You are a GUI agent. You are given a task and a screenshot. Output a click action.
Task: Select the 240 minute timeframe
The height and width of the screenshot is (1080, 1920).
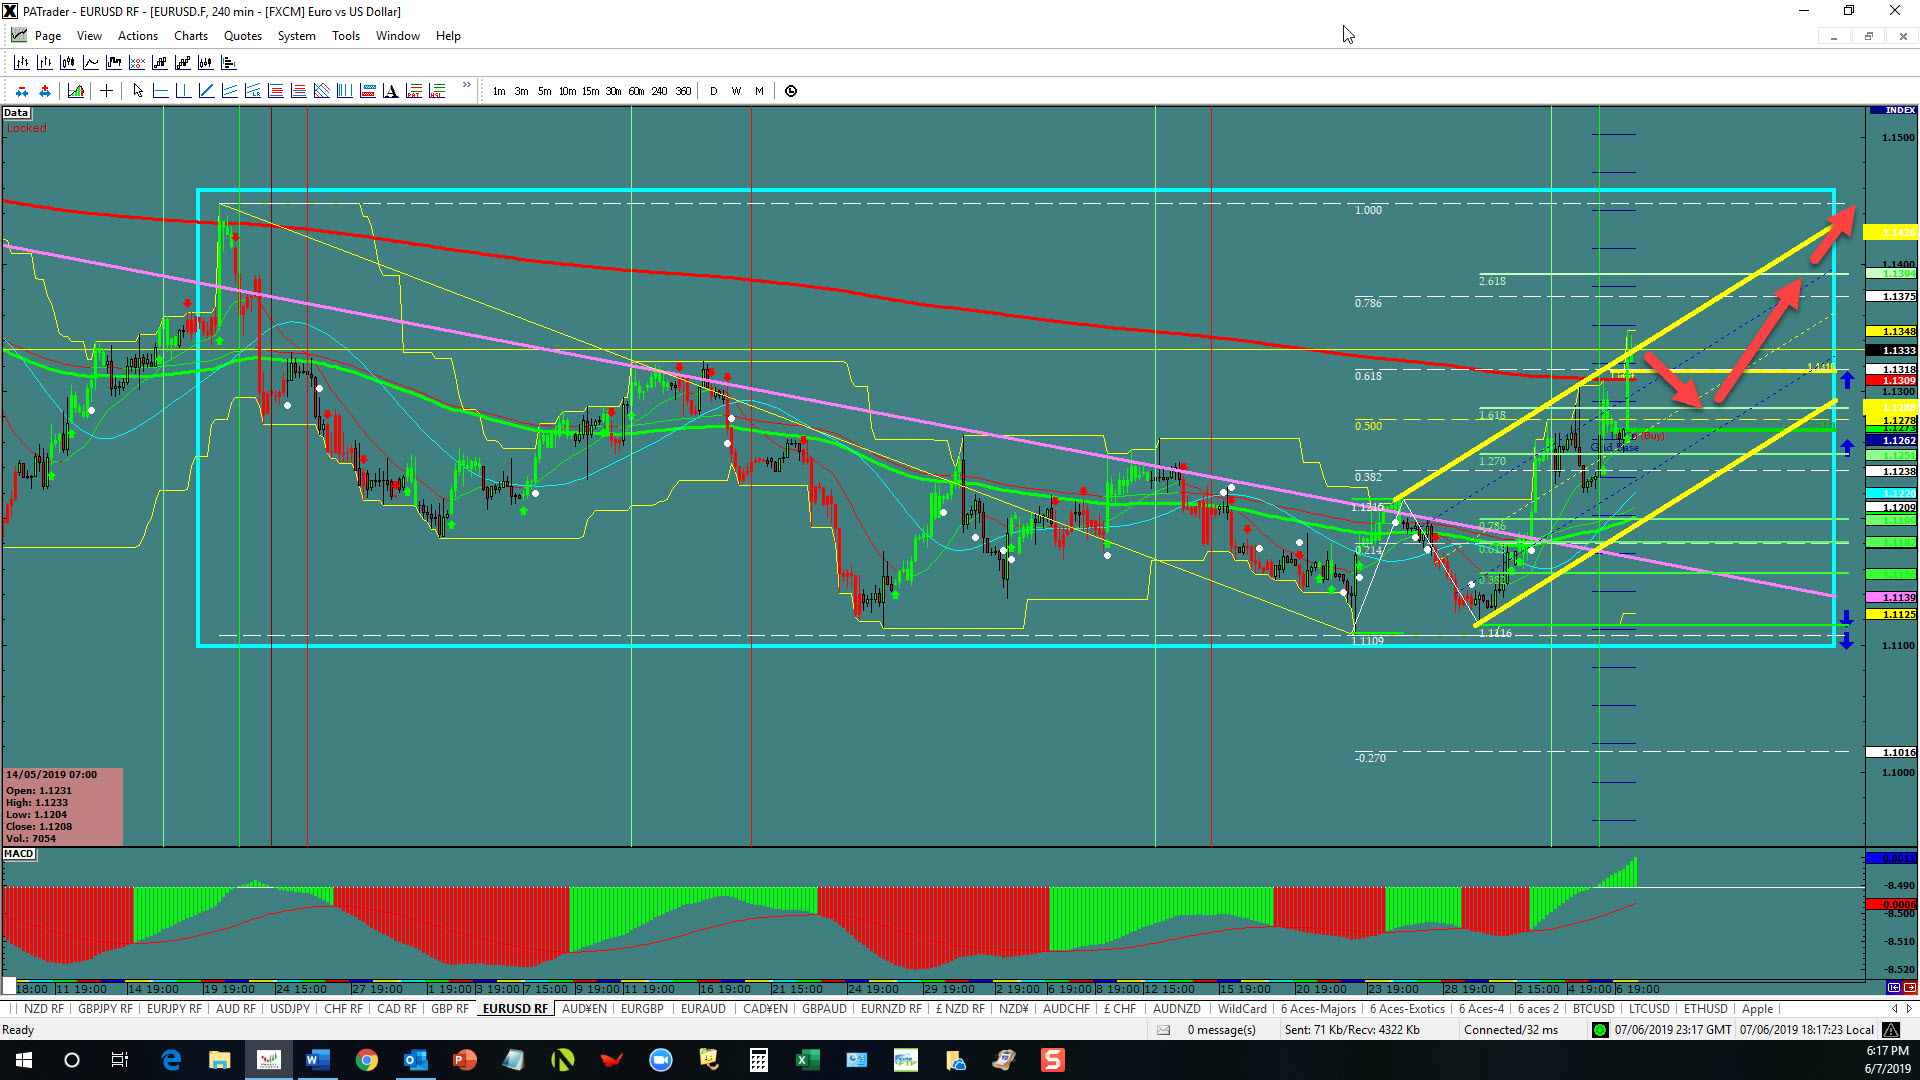pos(659,91)
